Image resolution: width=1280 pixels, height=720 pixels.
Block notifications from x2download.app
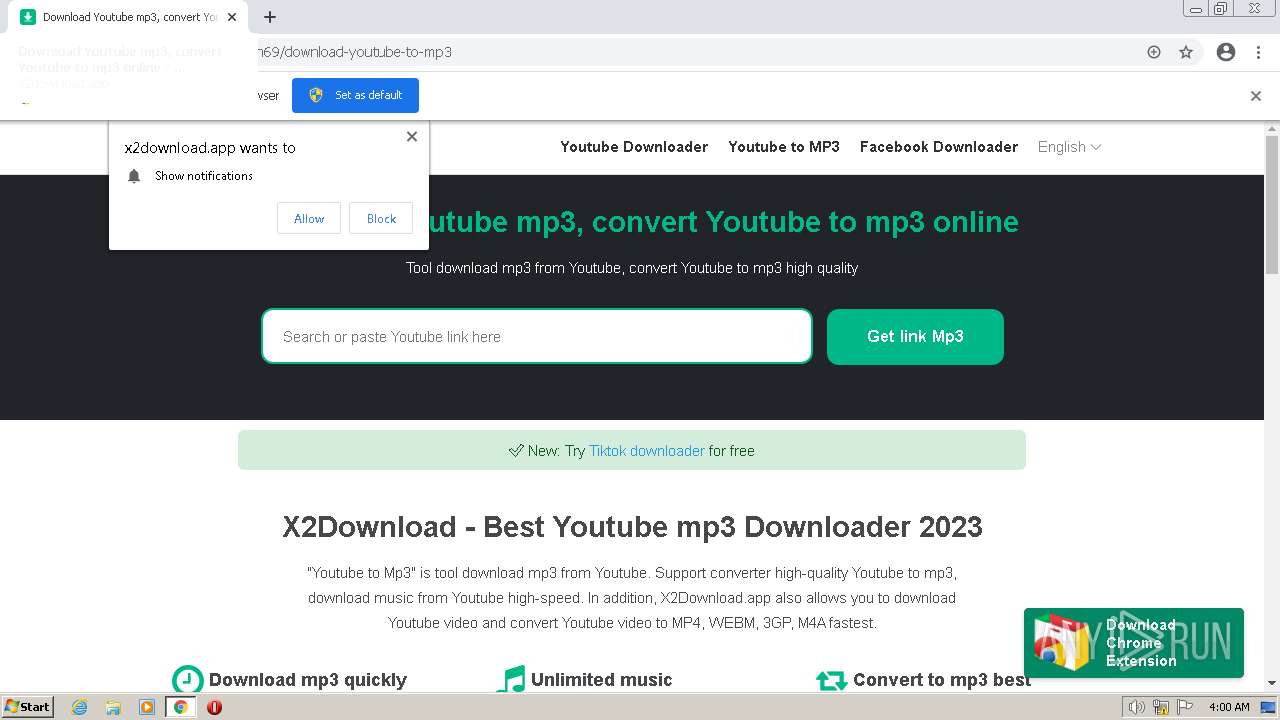(x=381, y=218)
